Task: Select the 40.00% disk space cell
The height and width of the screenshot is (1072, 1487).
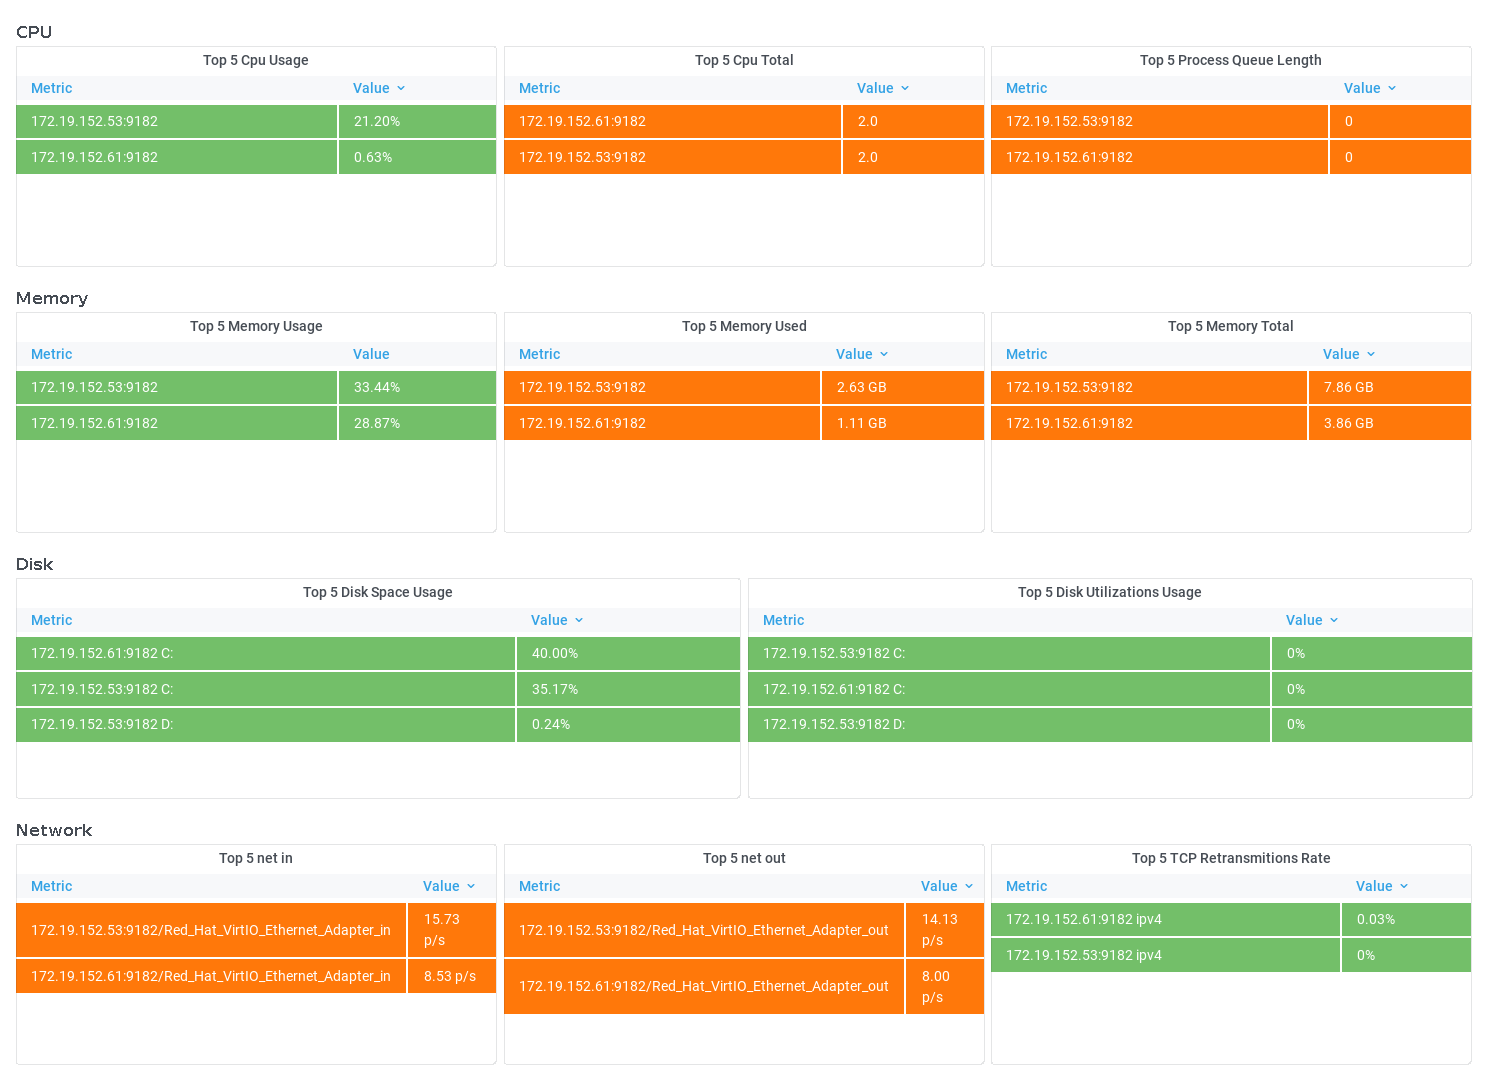Action: tap(629, 653)
